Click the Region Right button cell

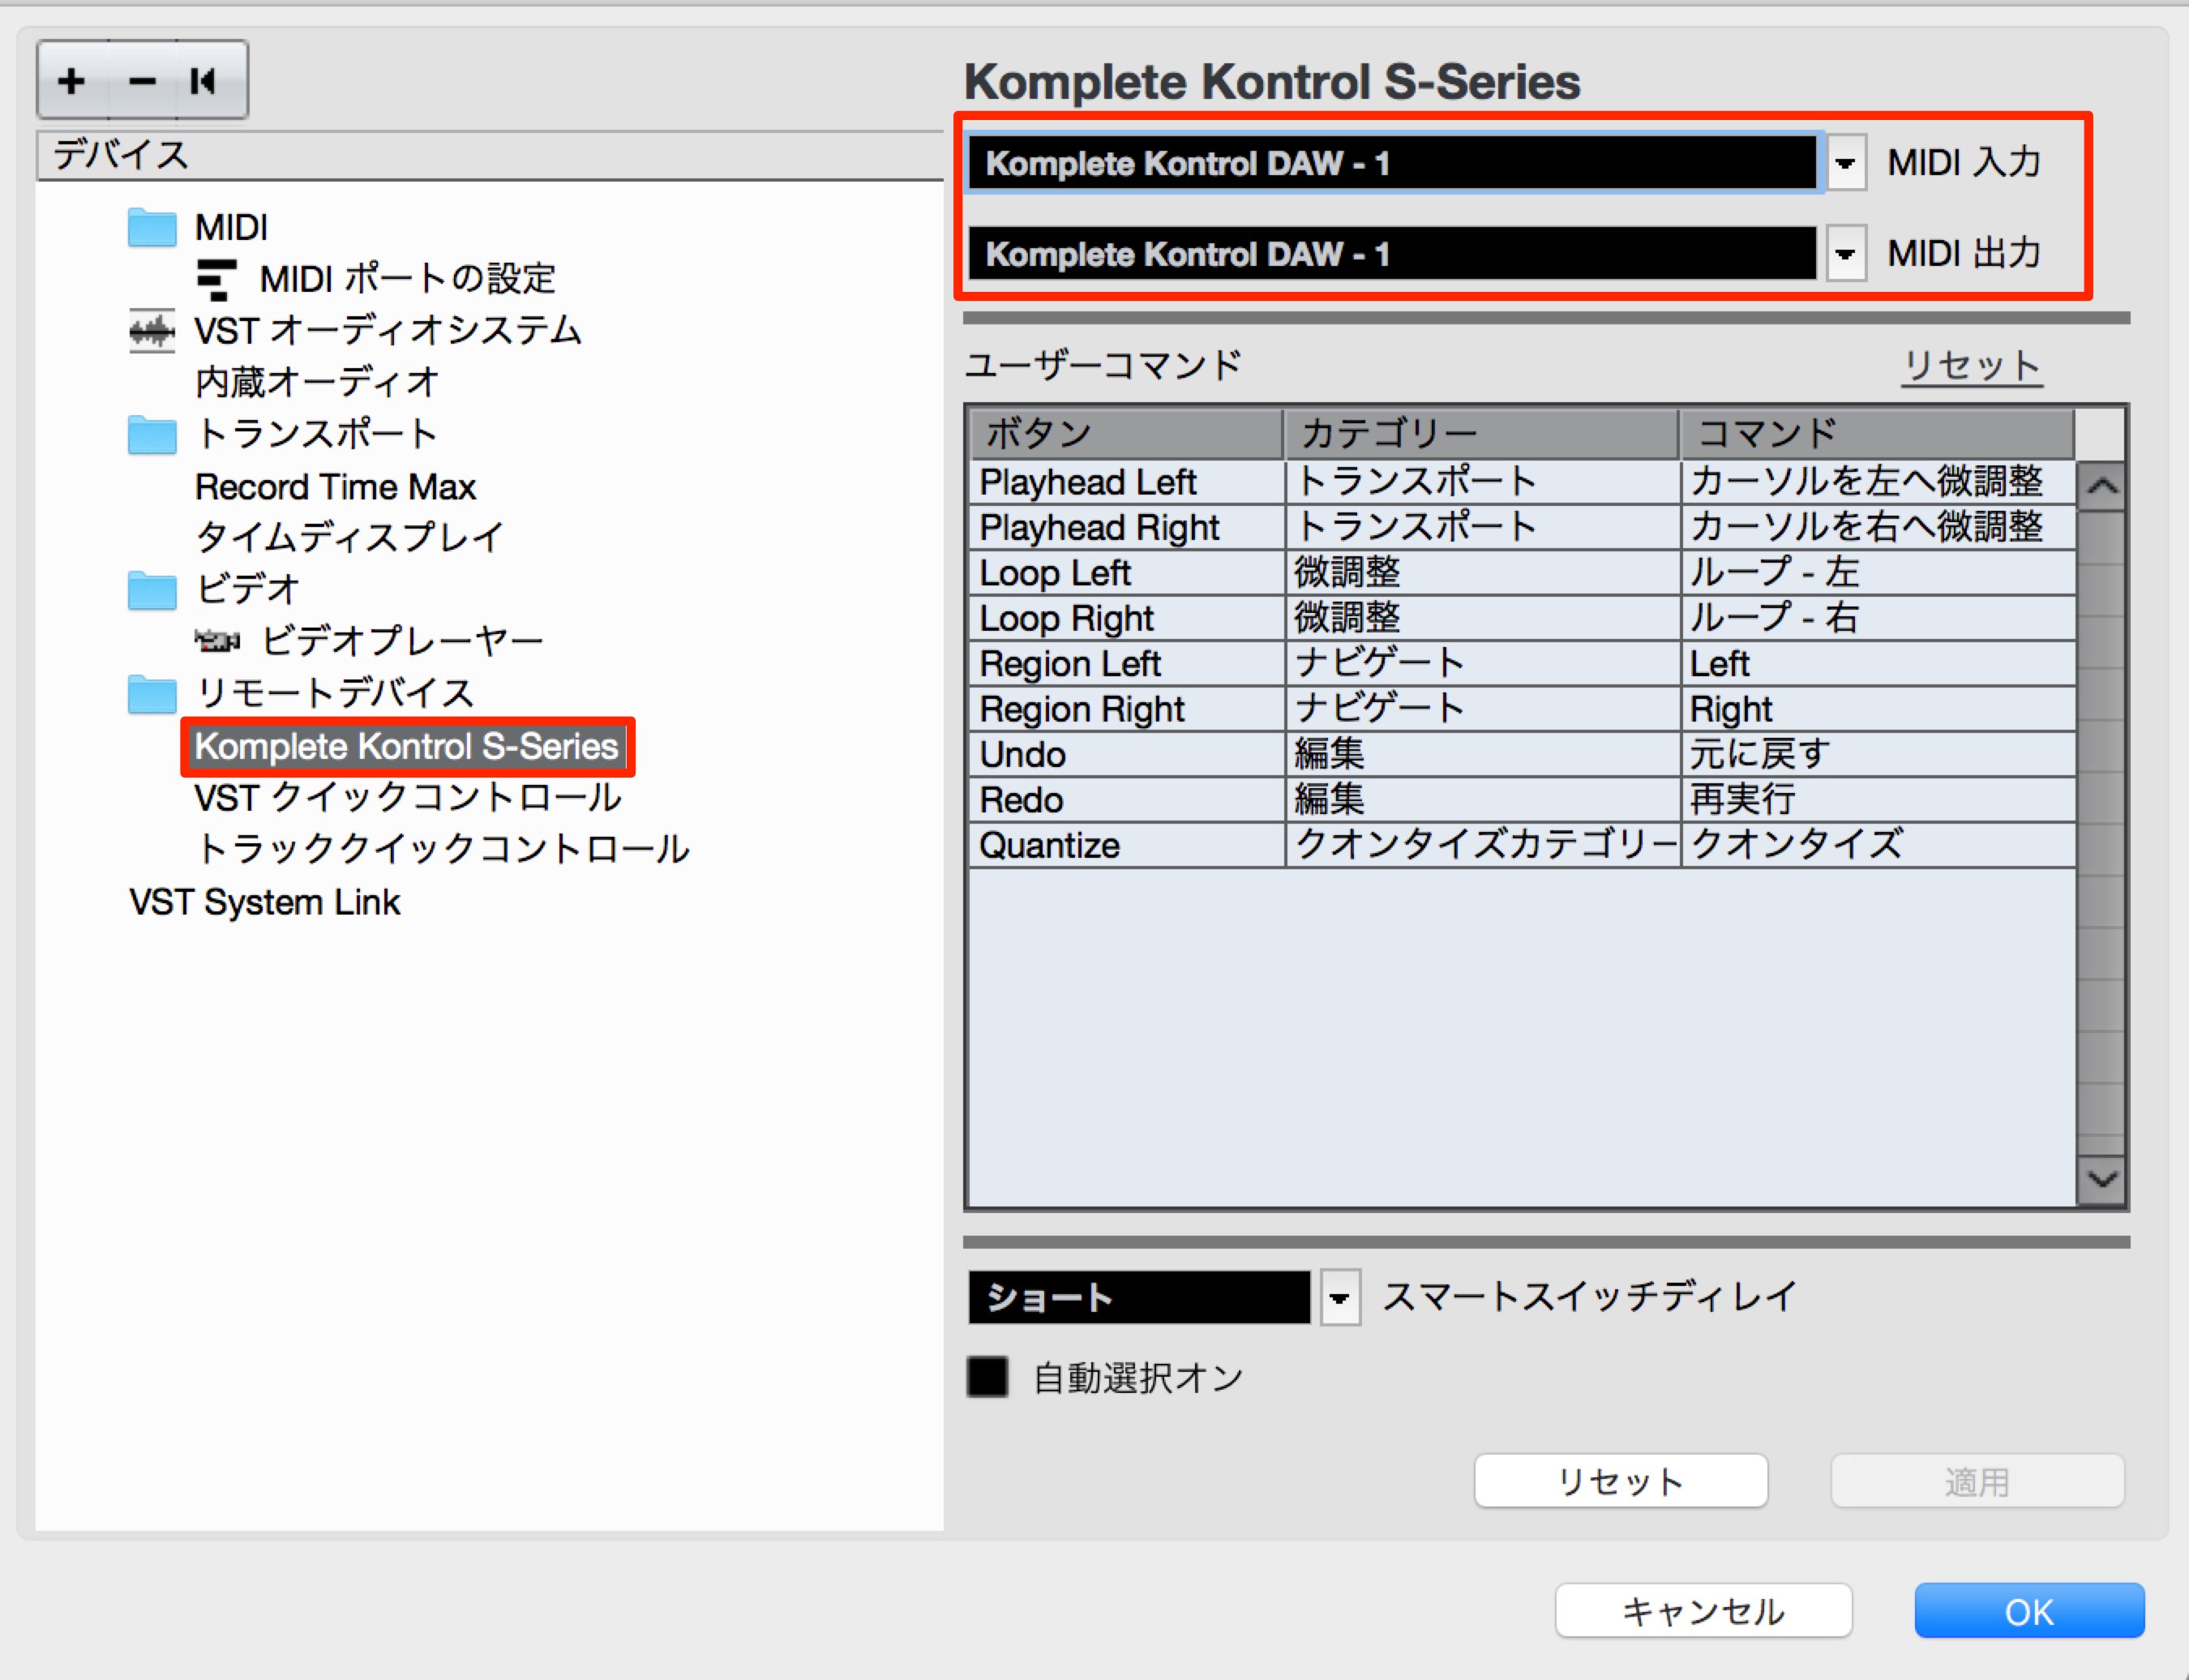(1127, 709)
